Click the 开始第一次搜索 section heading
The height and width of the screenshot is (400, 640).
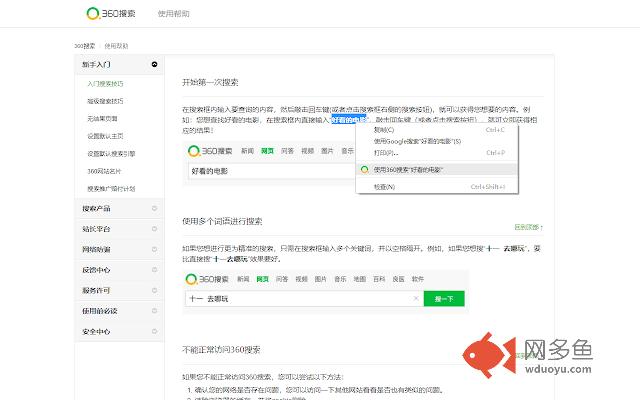coord(210,82)
